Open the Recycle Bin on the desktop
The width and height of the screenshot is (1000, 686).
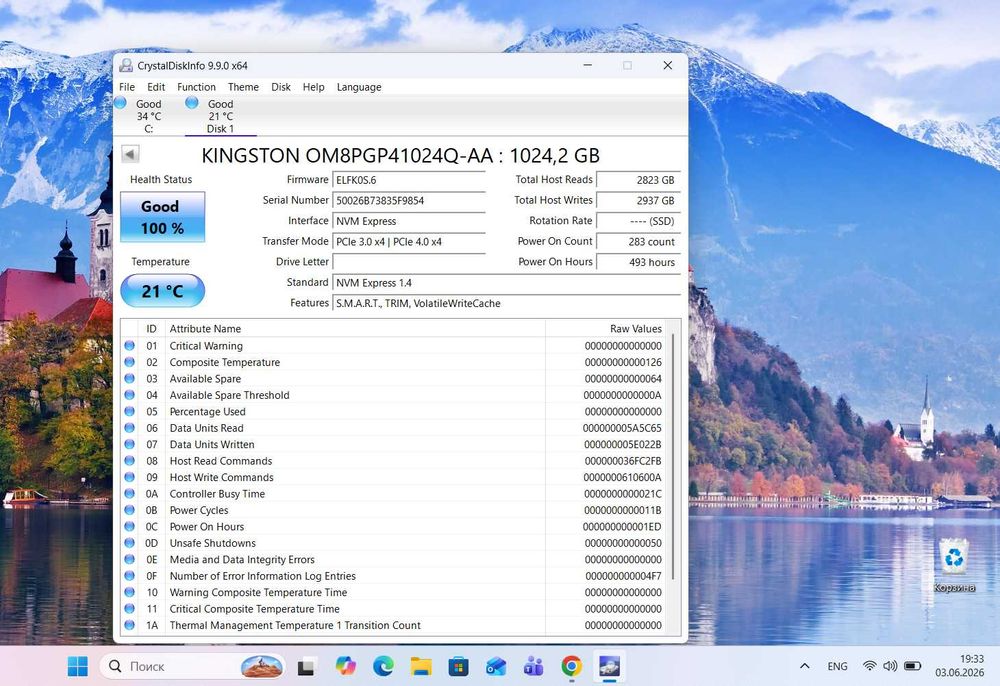click(x=954, y=566)
